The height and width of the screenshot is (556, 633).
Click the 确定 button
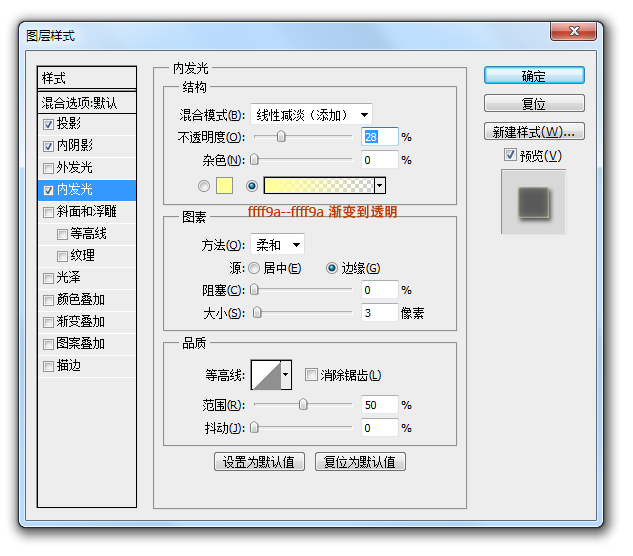534,76
